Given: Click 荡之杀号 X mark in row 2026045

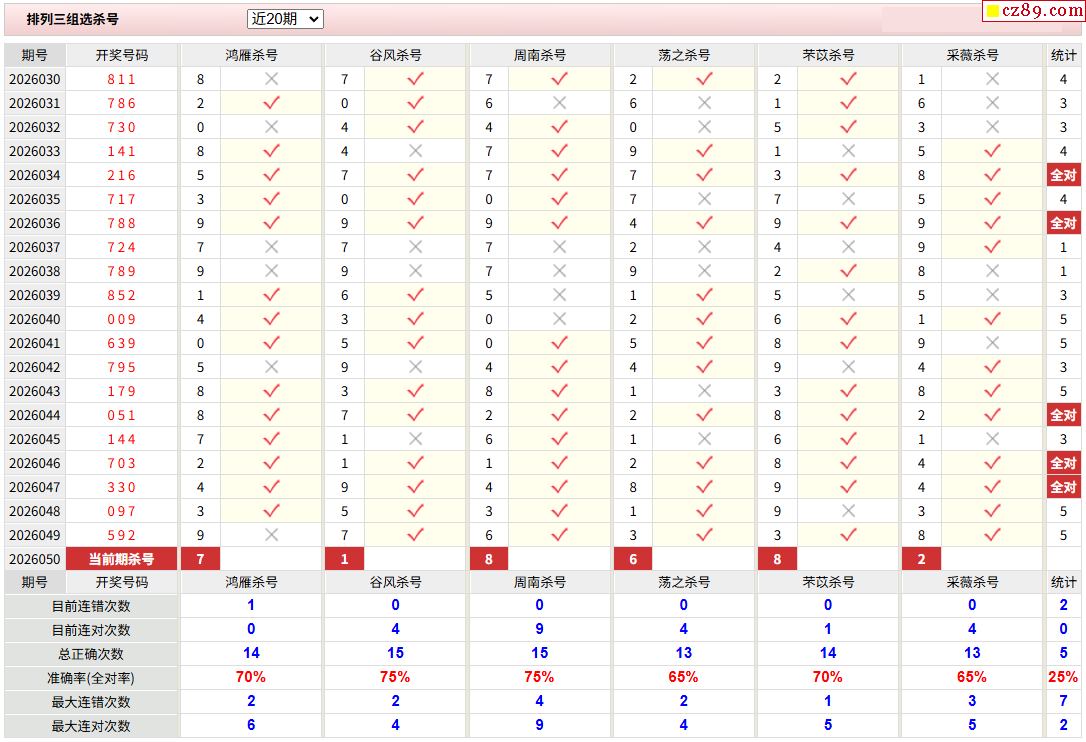Looking at the screenshot, I should coord(704,439).
